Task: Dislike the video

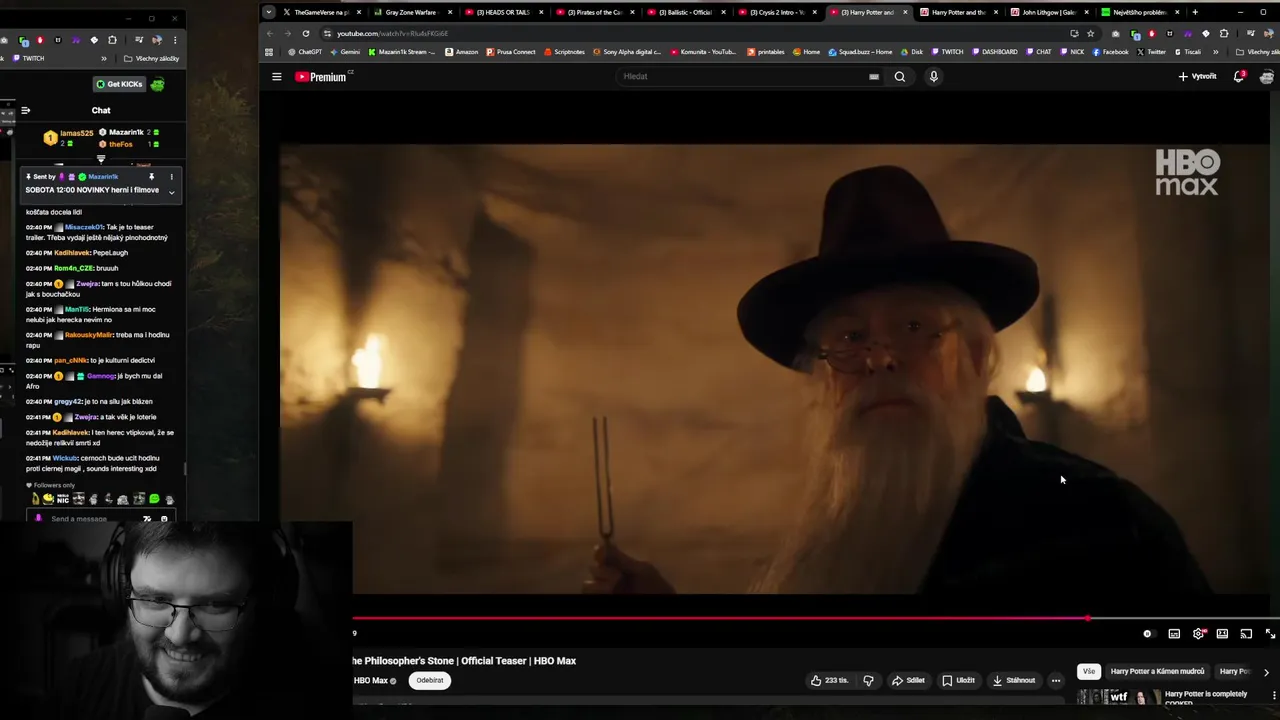Action: pyautogui.click(x=868, y=680)
